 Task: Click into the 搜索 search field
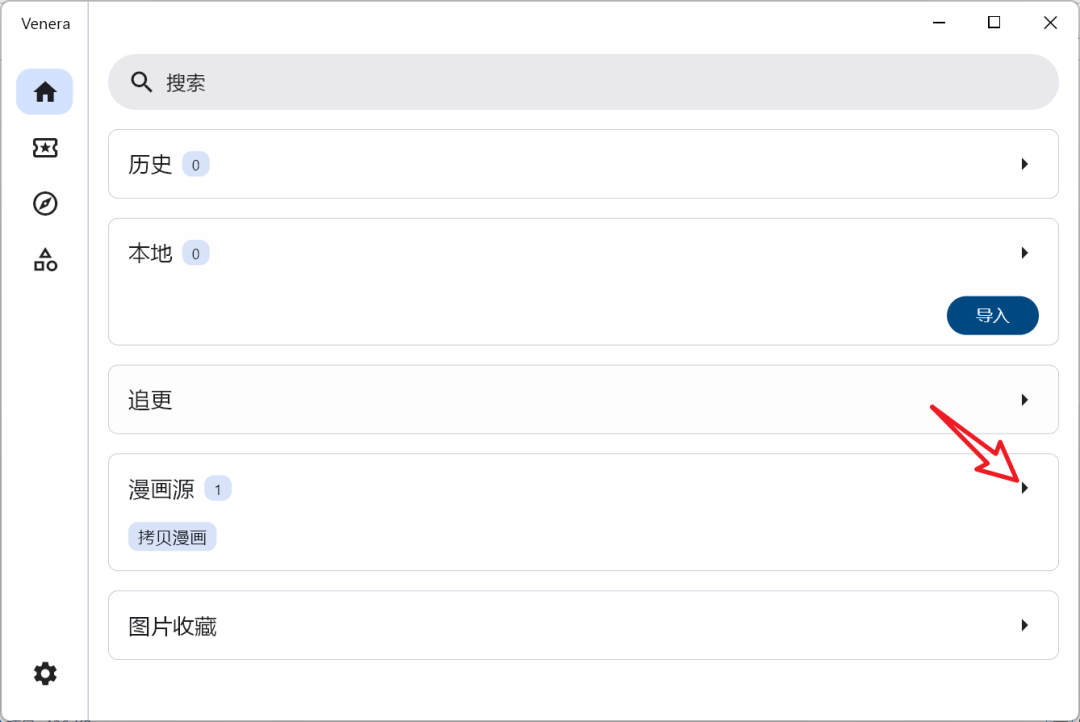(600, 82)
